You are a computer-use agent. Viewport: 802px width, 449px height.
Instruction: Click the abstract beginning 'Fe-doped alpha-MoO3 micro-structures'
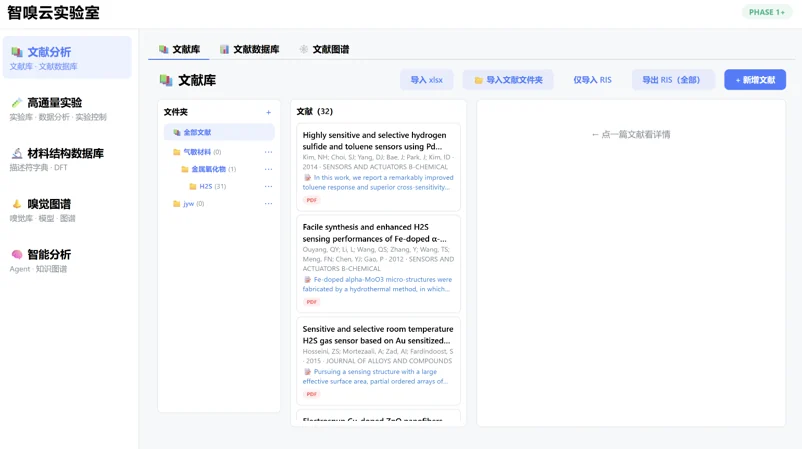tap(377, 284)
